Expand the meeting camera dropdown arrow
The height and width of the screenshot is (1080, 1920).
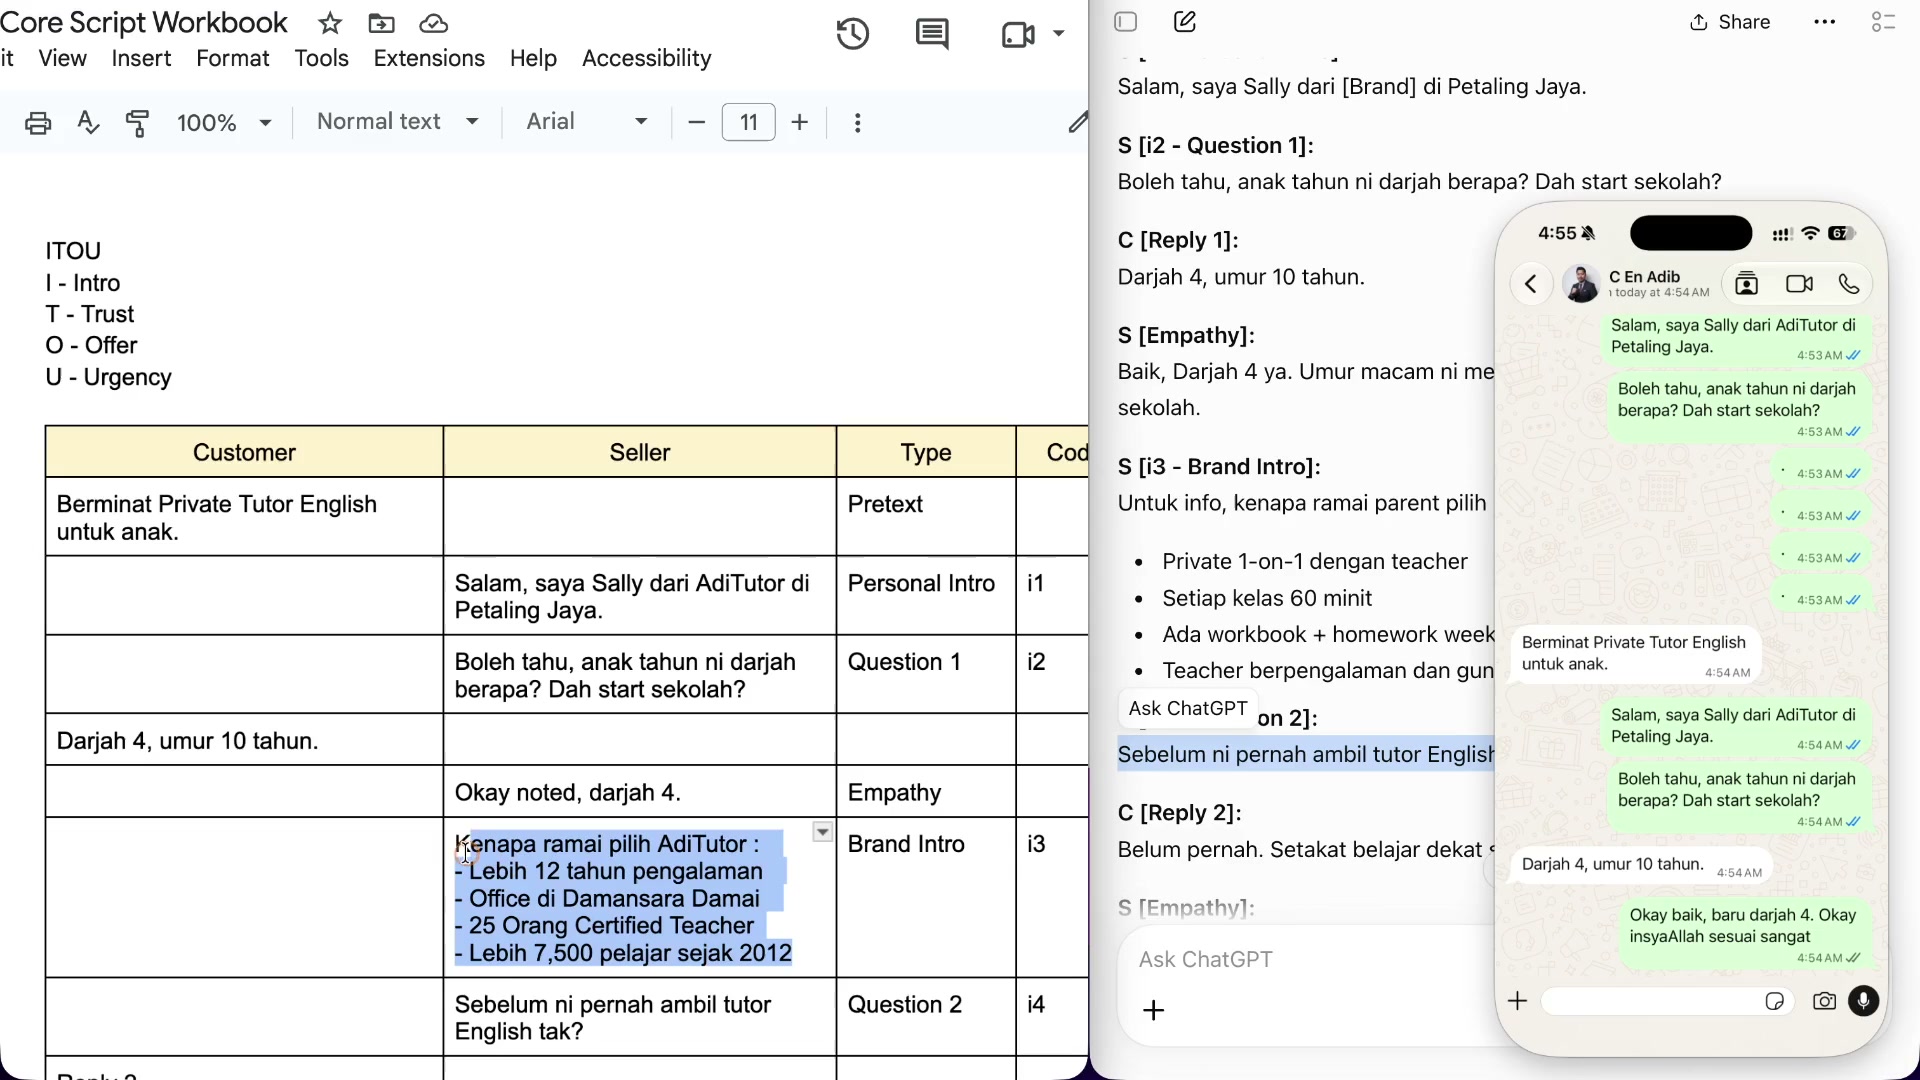[x=1059, y=34]
